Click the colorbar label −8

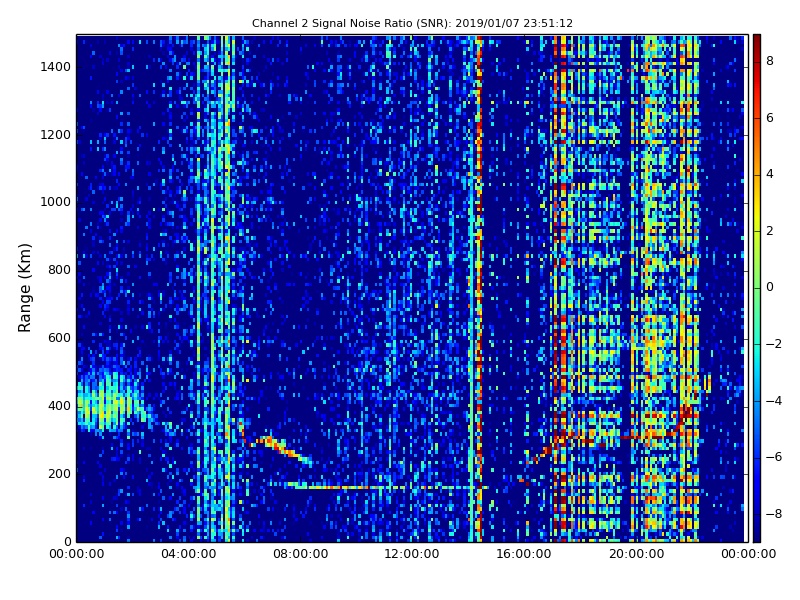(773, 514)
